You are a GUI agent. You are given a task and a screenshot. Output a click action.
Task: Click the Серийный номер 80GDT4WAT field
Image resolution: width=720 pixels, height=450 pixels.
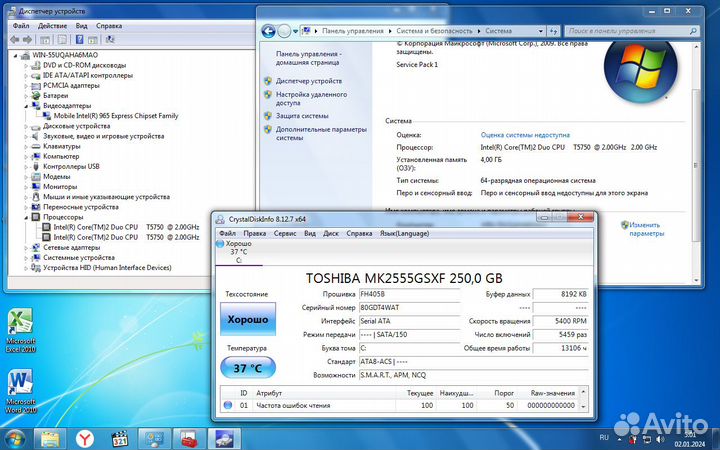410,308
